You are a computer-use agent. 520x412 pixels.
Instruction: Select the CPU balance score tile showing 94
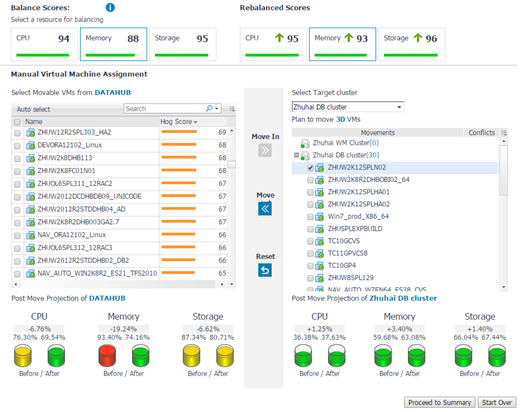tap(44, 44)
